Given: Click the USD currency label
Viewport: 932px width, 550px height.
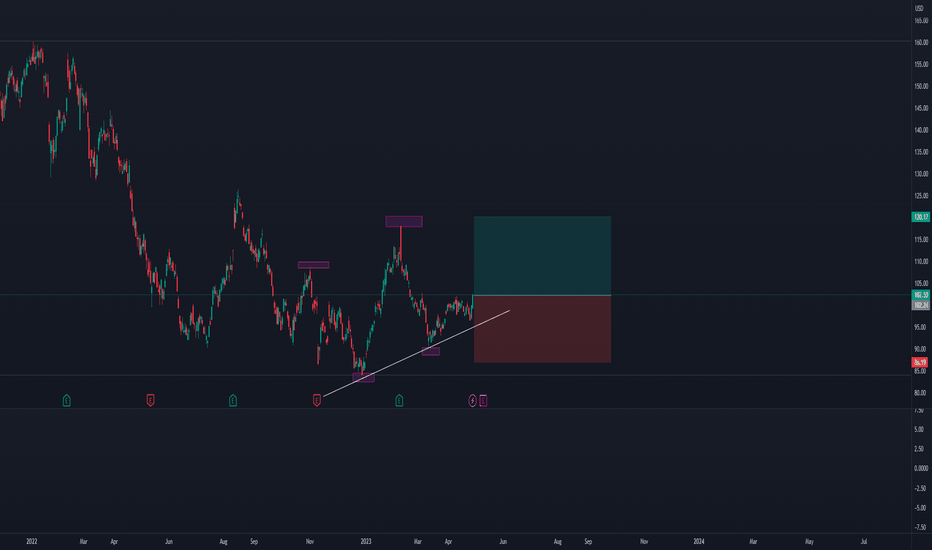Looking at the screenshot, I should tap(920, 8).
